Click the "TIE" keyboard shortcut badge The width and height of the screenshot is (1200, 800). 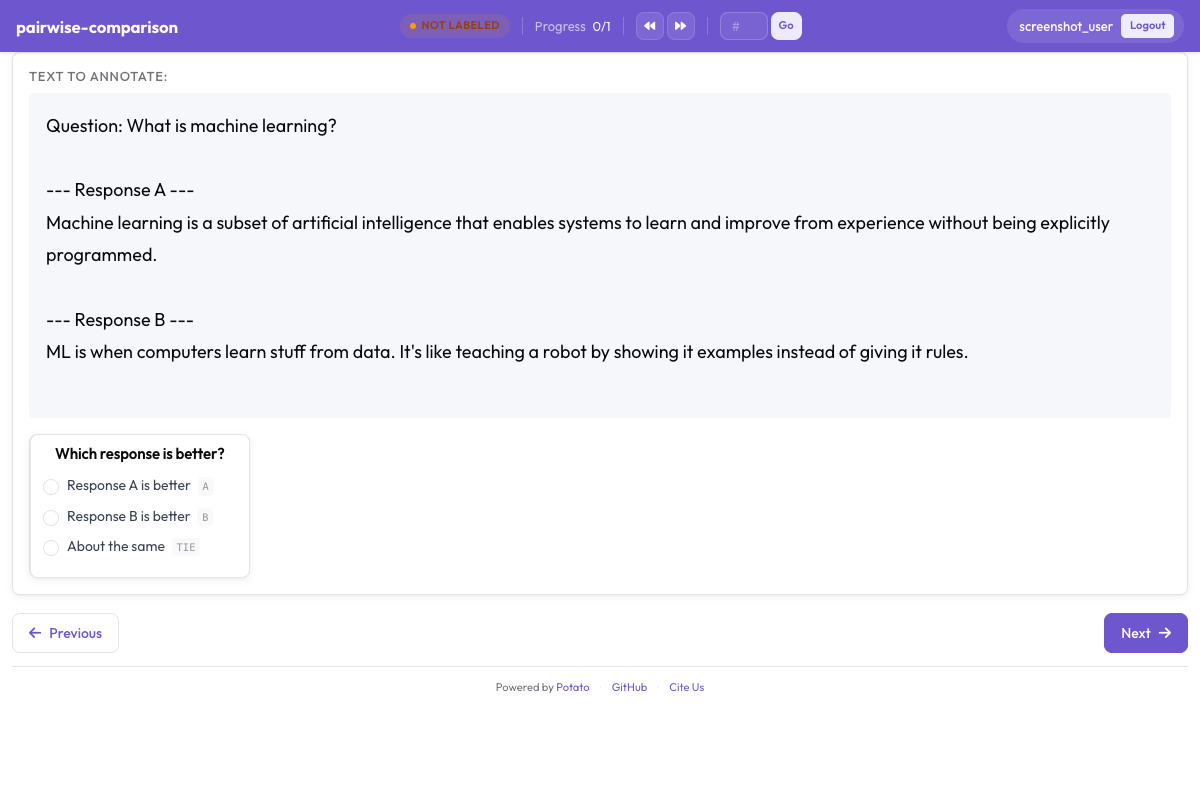click(186, 547)
